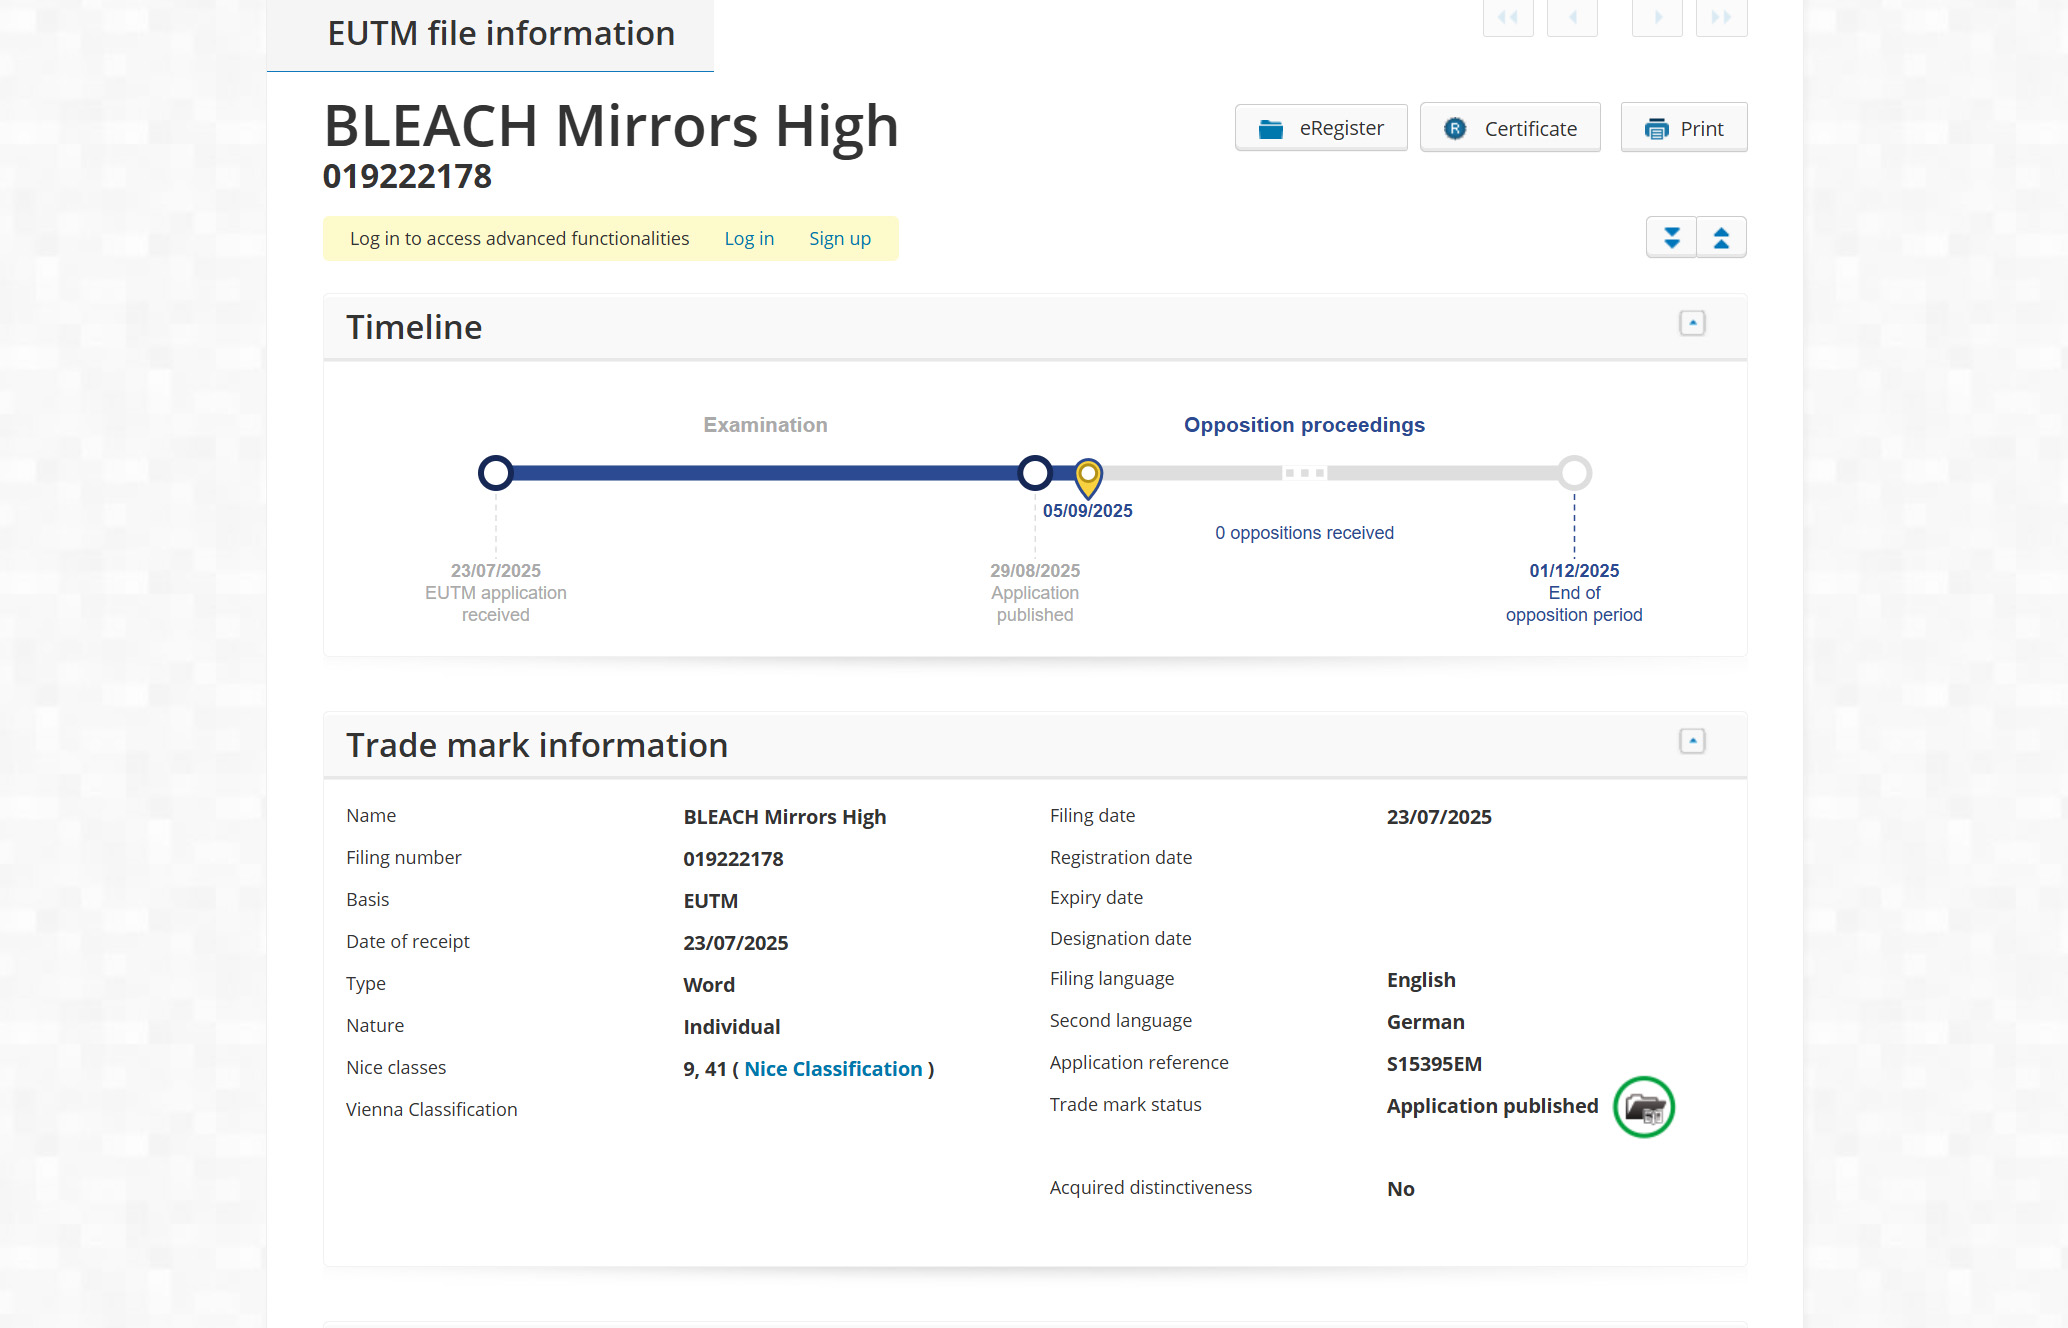Collapse all sections double-up arrow
This screenshot has height=1328, width=2068.
(x=1721, y=238)
